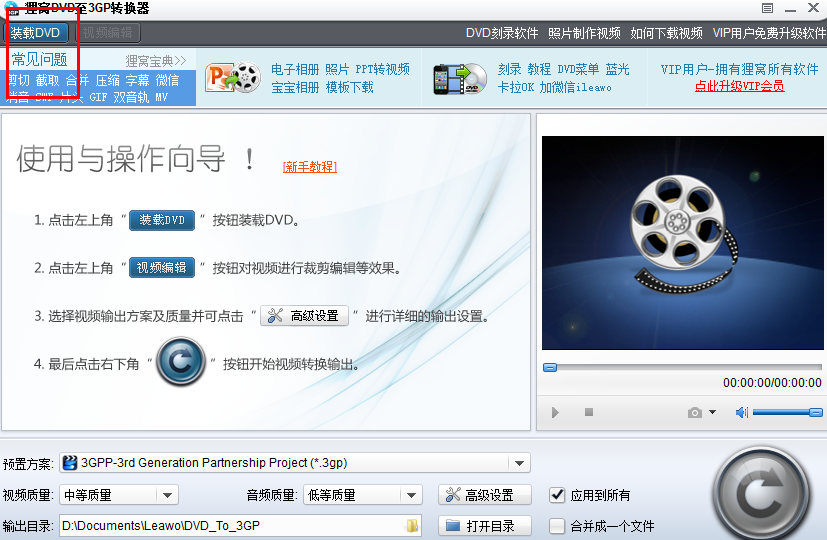Viewport: 827px width, 540px height.
Task: Enable the 合并成一个文件 checkbox
Action: coord(557,526)
